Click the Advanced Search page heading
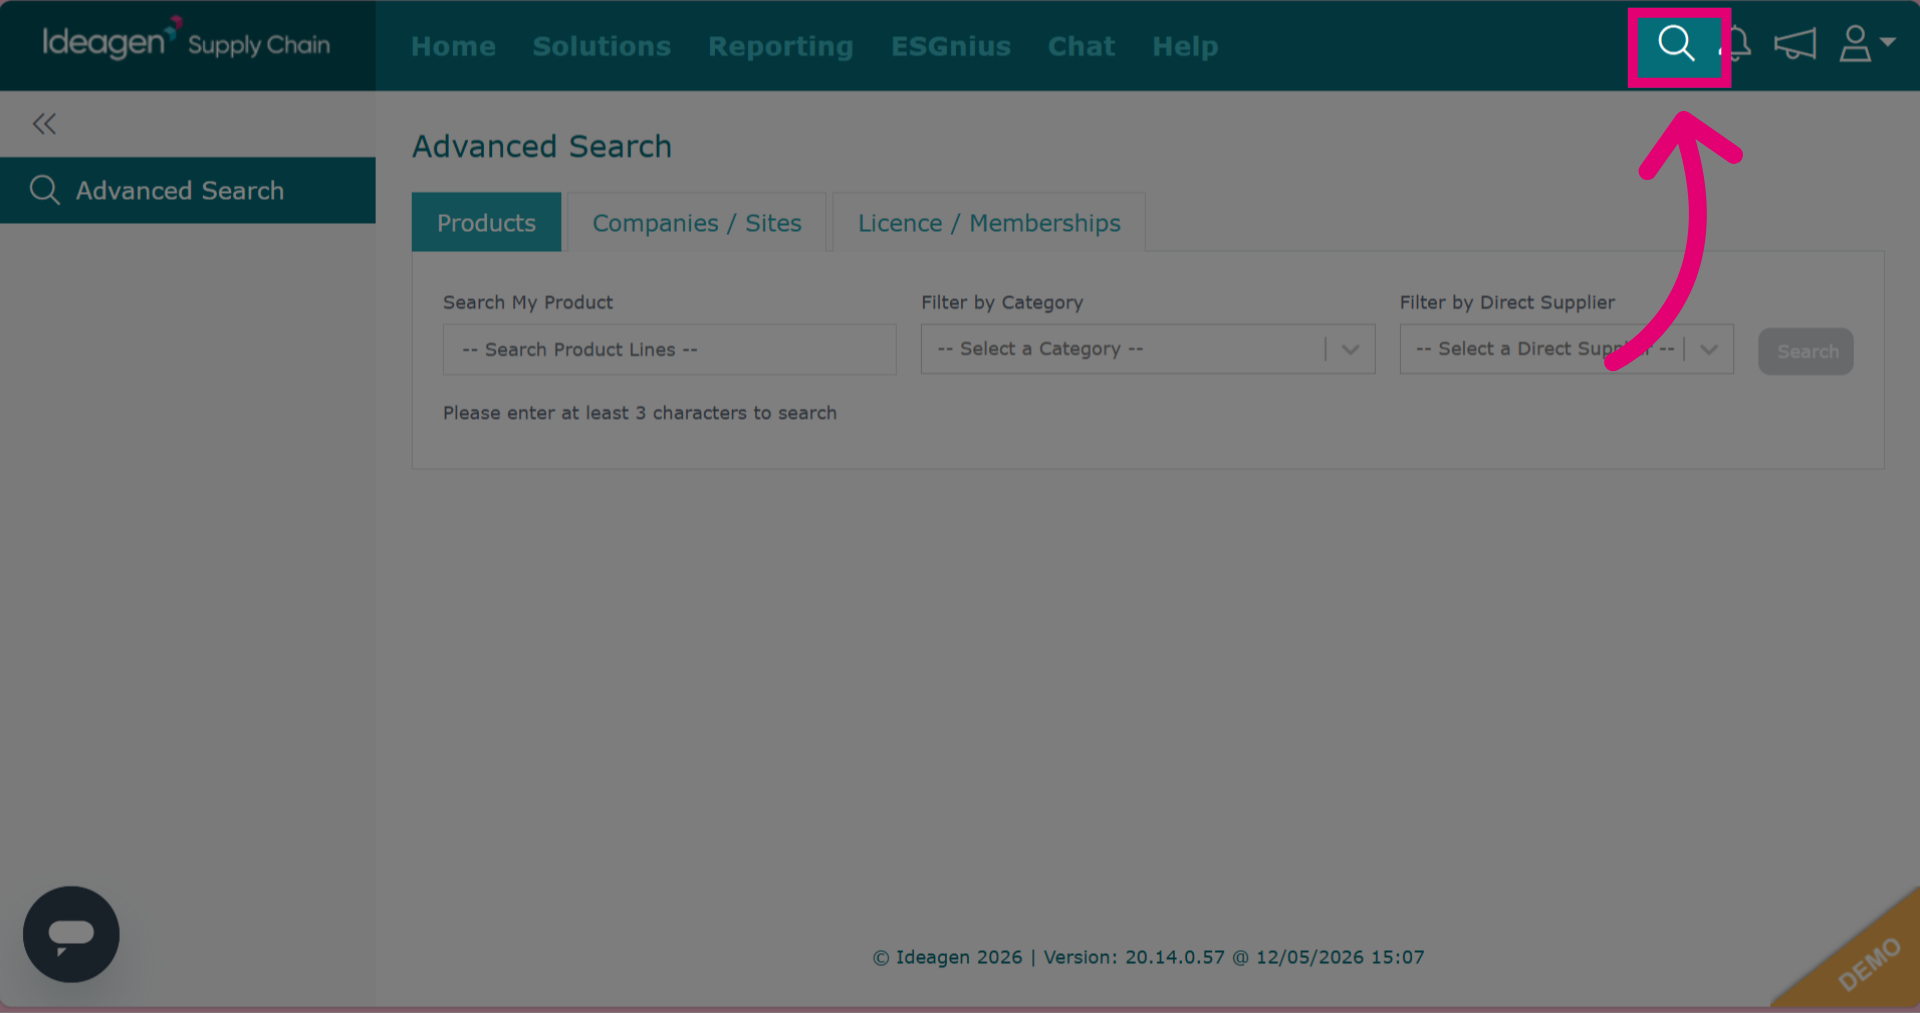Screen dimensions: 1920x1013 tap(542, 146)
